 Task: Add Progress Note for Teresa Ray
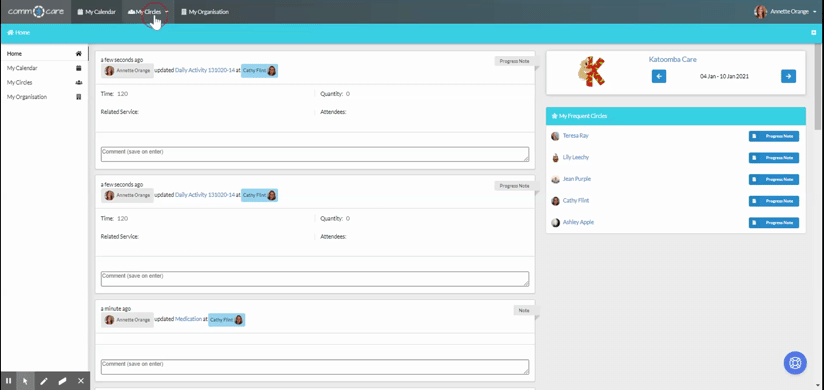(774, 136)
